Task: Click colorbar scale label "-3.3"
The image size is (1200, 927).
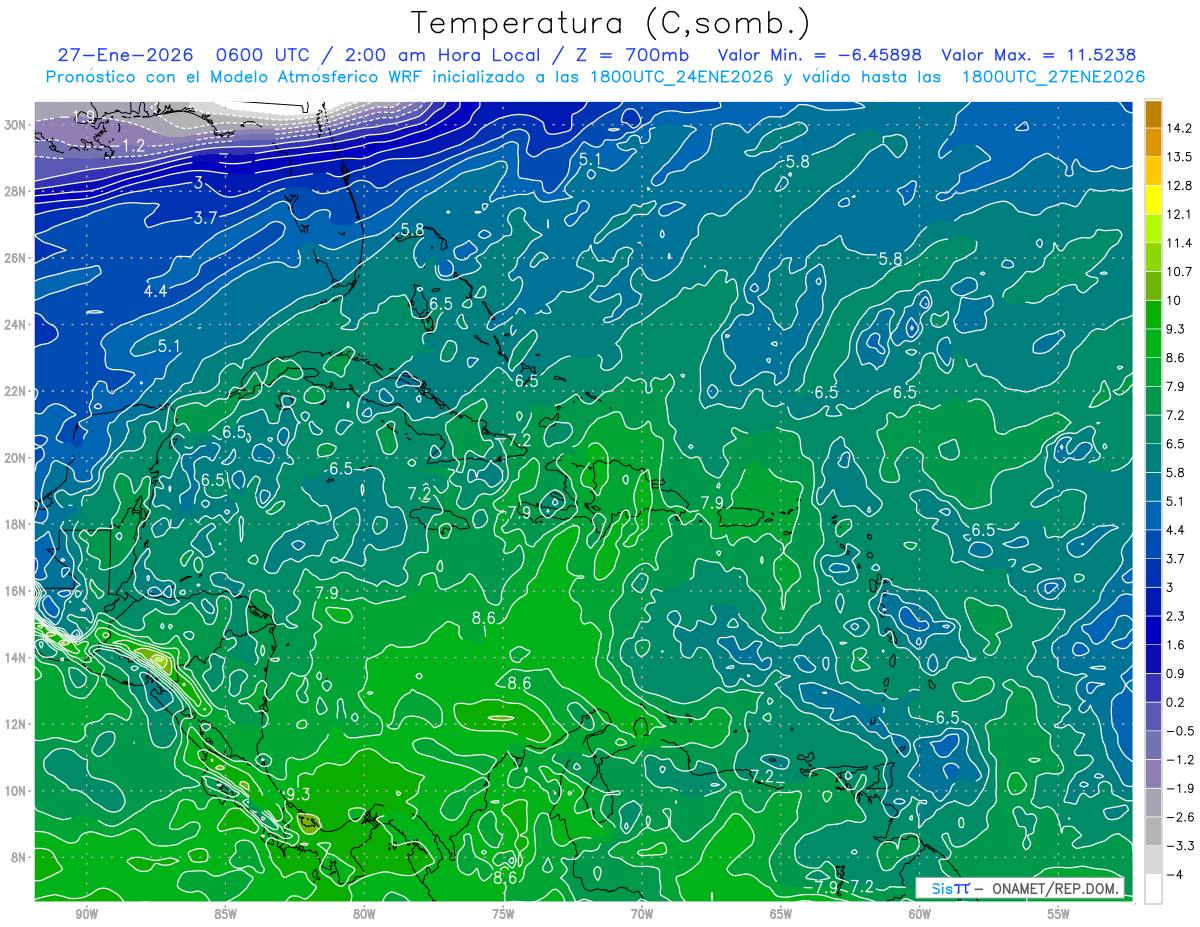Action: coord(1179,846)
